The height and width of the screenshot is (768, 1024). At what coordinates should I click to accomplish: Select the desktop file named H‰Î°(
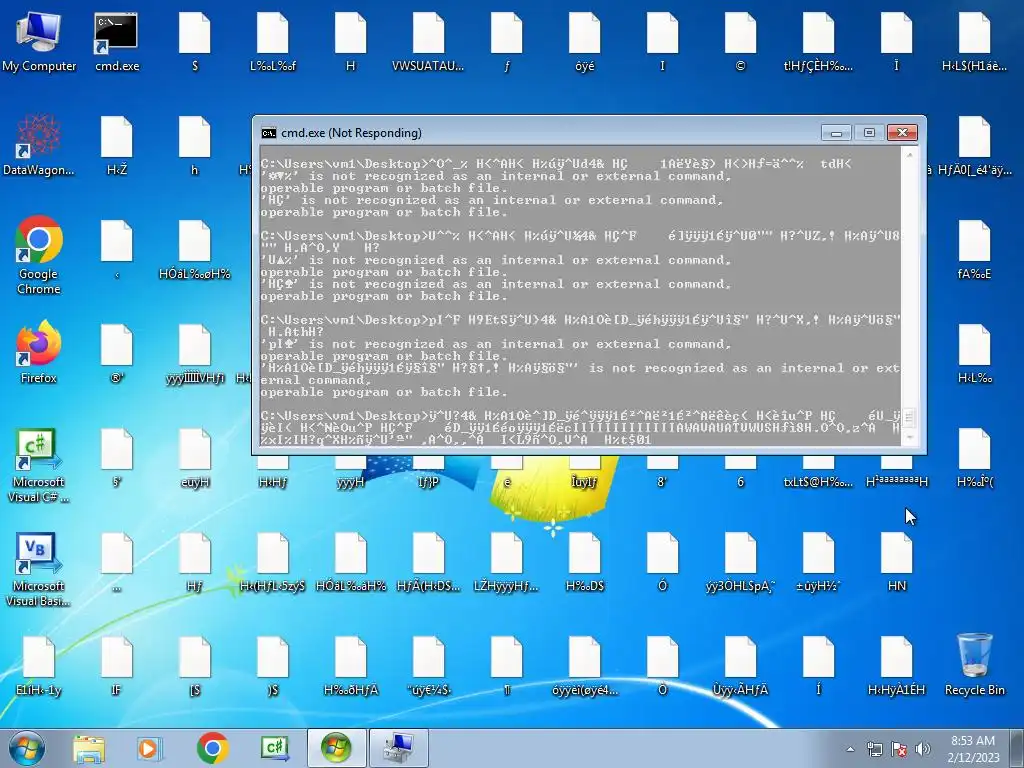point(974,458)
